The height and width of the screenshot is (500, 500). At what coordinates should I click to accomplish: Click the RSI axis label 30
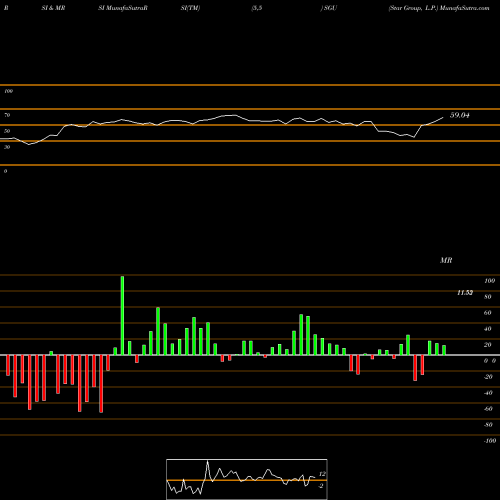tap(7, 147)
